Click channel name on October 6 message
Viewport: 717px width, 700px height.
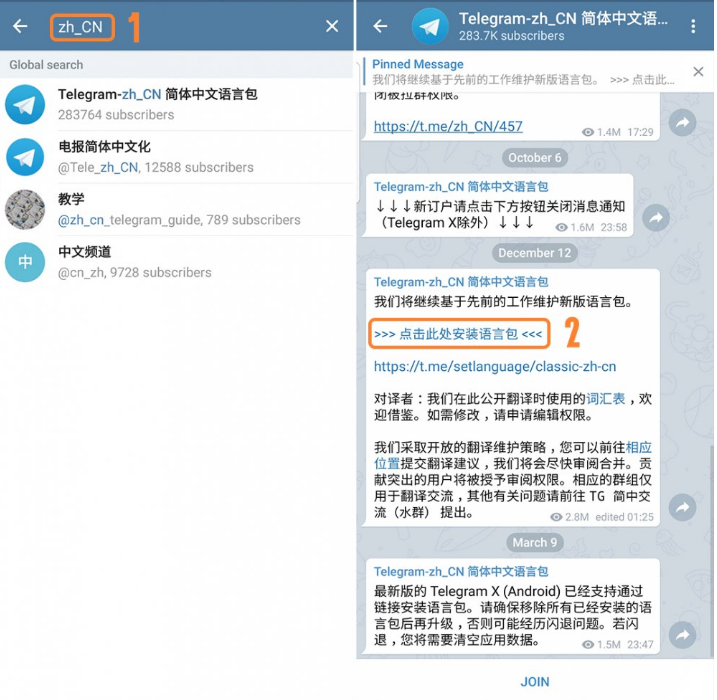[x=461, y=187]
